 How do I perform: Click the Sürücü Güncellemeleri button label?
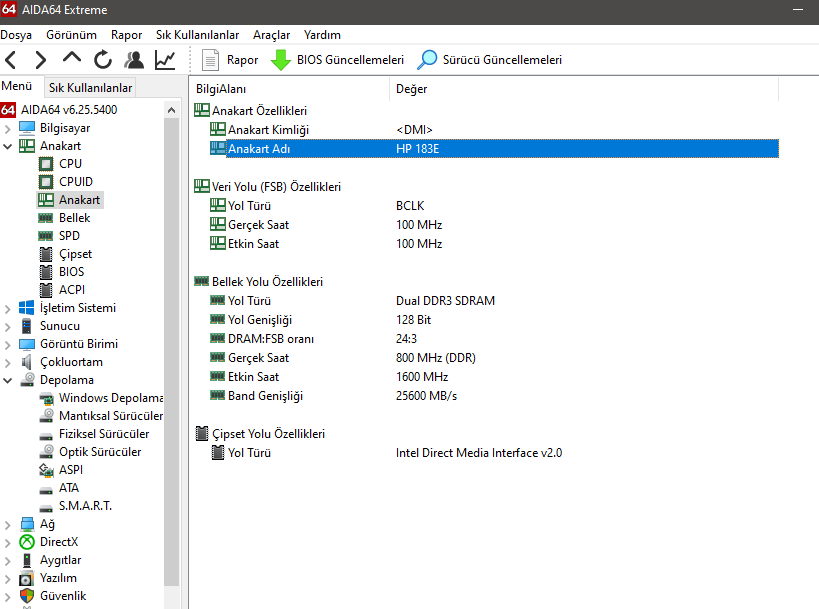click(x=502, y=60)
